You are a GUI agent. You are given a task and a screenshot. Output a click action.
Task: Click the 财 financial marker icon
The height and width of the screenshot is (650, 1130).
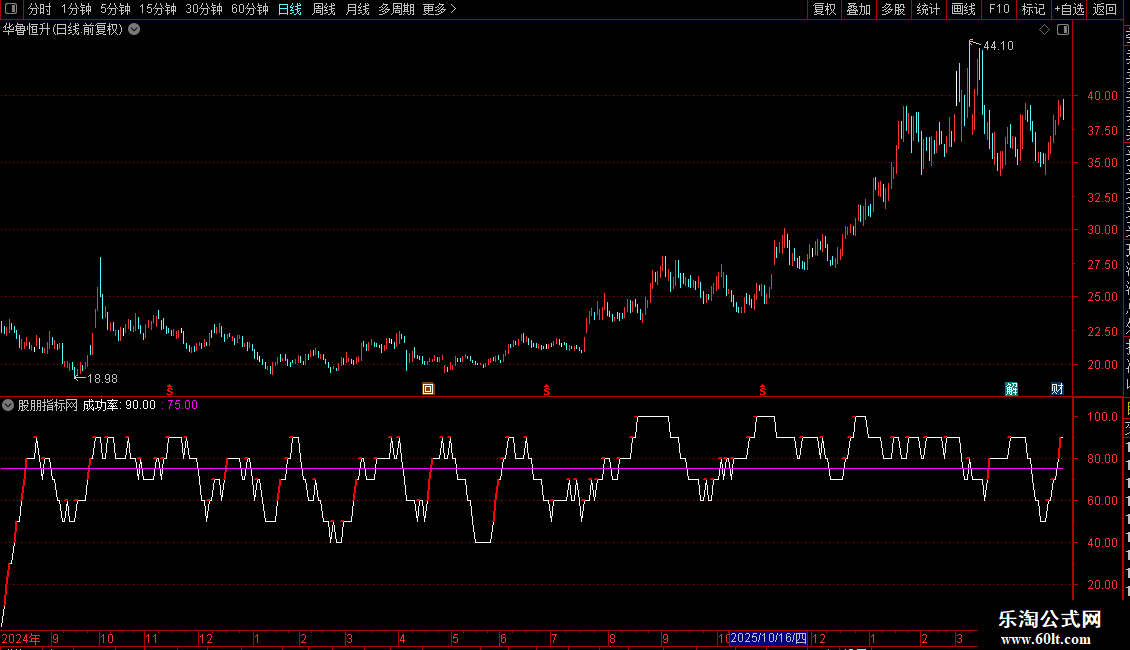click(1057, 389)
